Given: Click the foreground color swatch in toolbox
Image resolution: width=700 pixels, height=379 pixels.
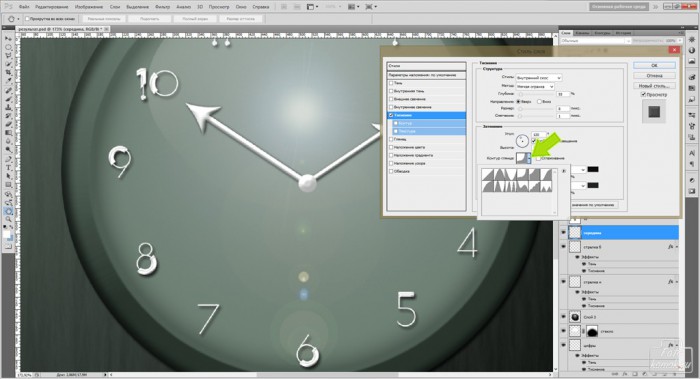Looking at the screenshot, I should [7, 234].
